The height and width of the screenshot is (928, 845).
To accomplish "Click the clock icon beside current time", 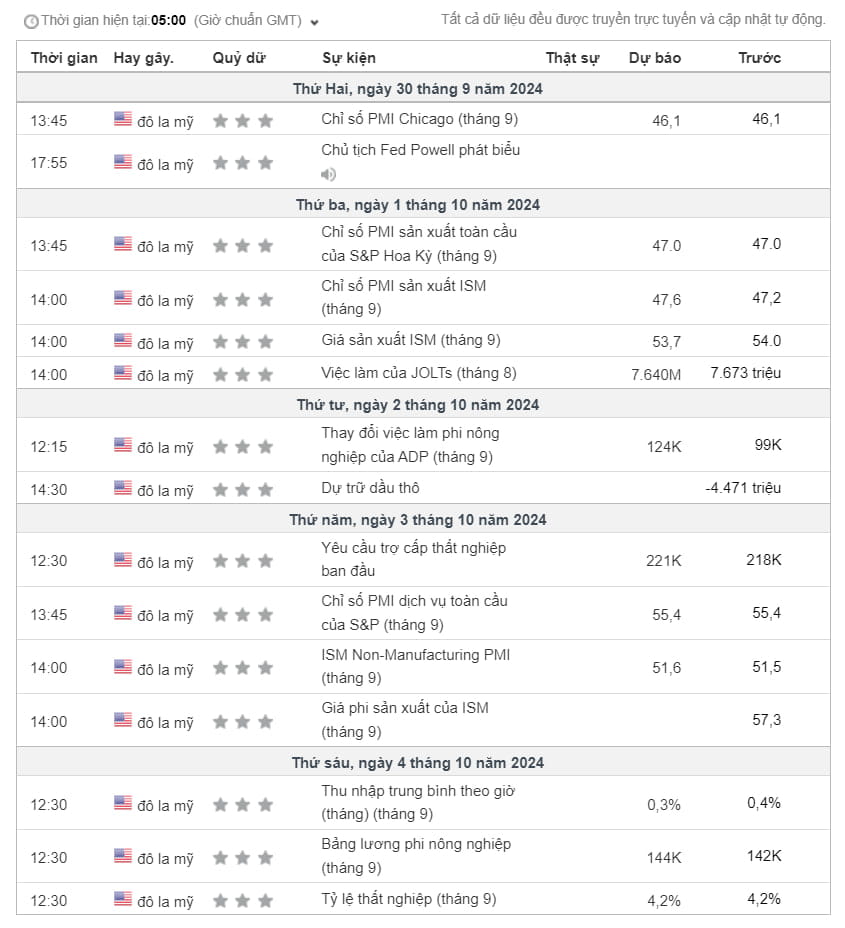I will 31,21.
